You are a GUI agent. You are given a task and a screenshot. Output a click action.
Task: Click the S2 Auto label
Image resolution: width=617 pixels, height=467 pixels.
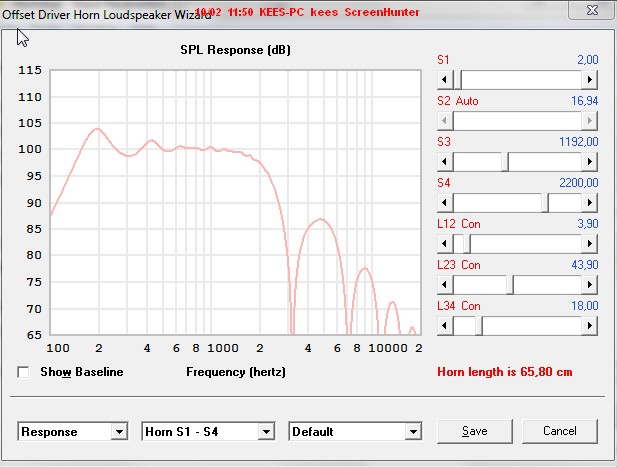pyautogui.click(x=458, y=101)
